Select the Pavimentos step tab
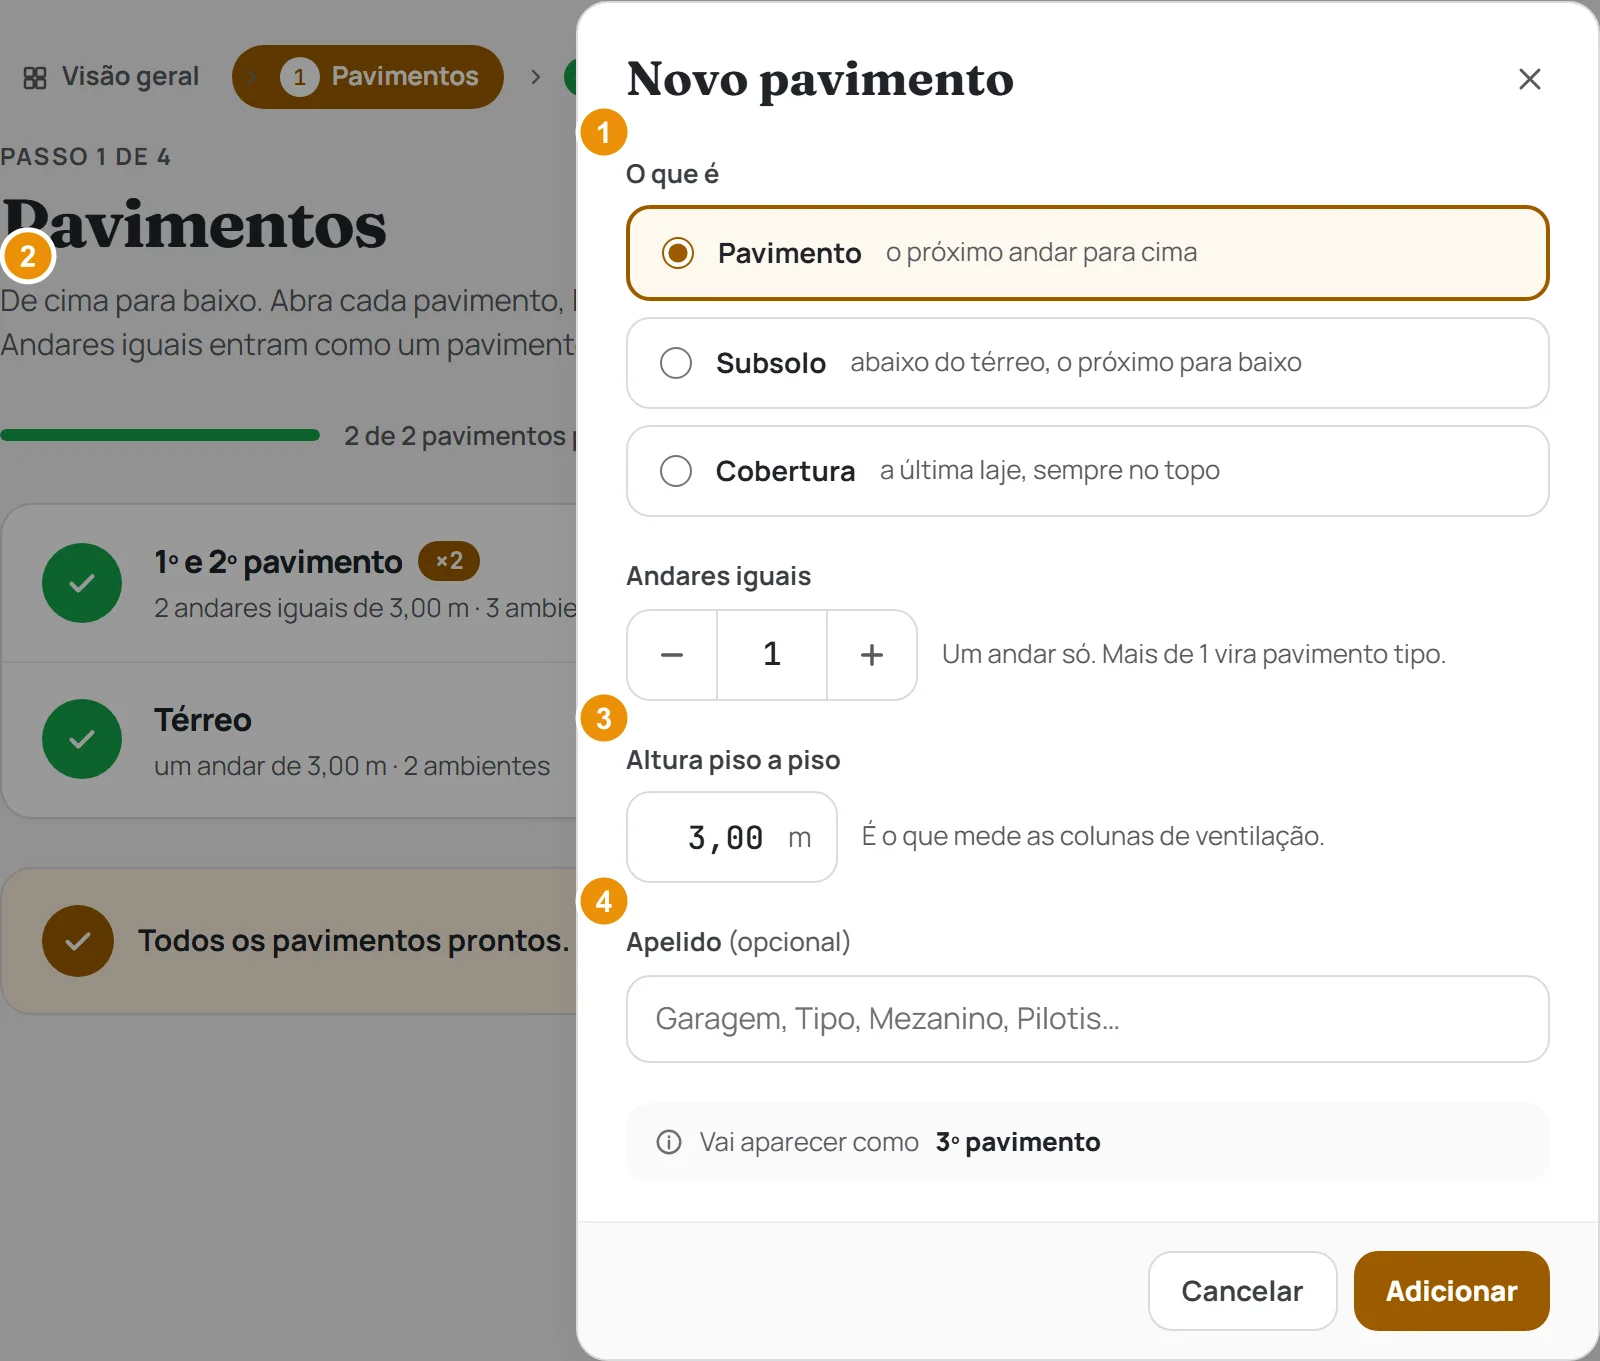The height and width of the screenshot is (1361, 1600). point(367,77)
